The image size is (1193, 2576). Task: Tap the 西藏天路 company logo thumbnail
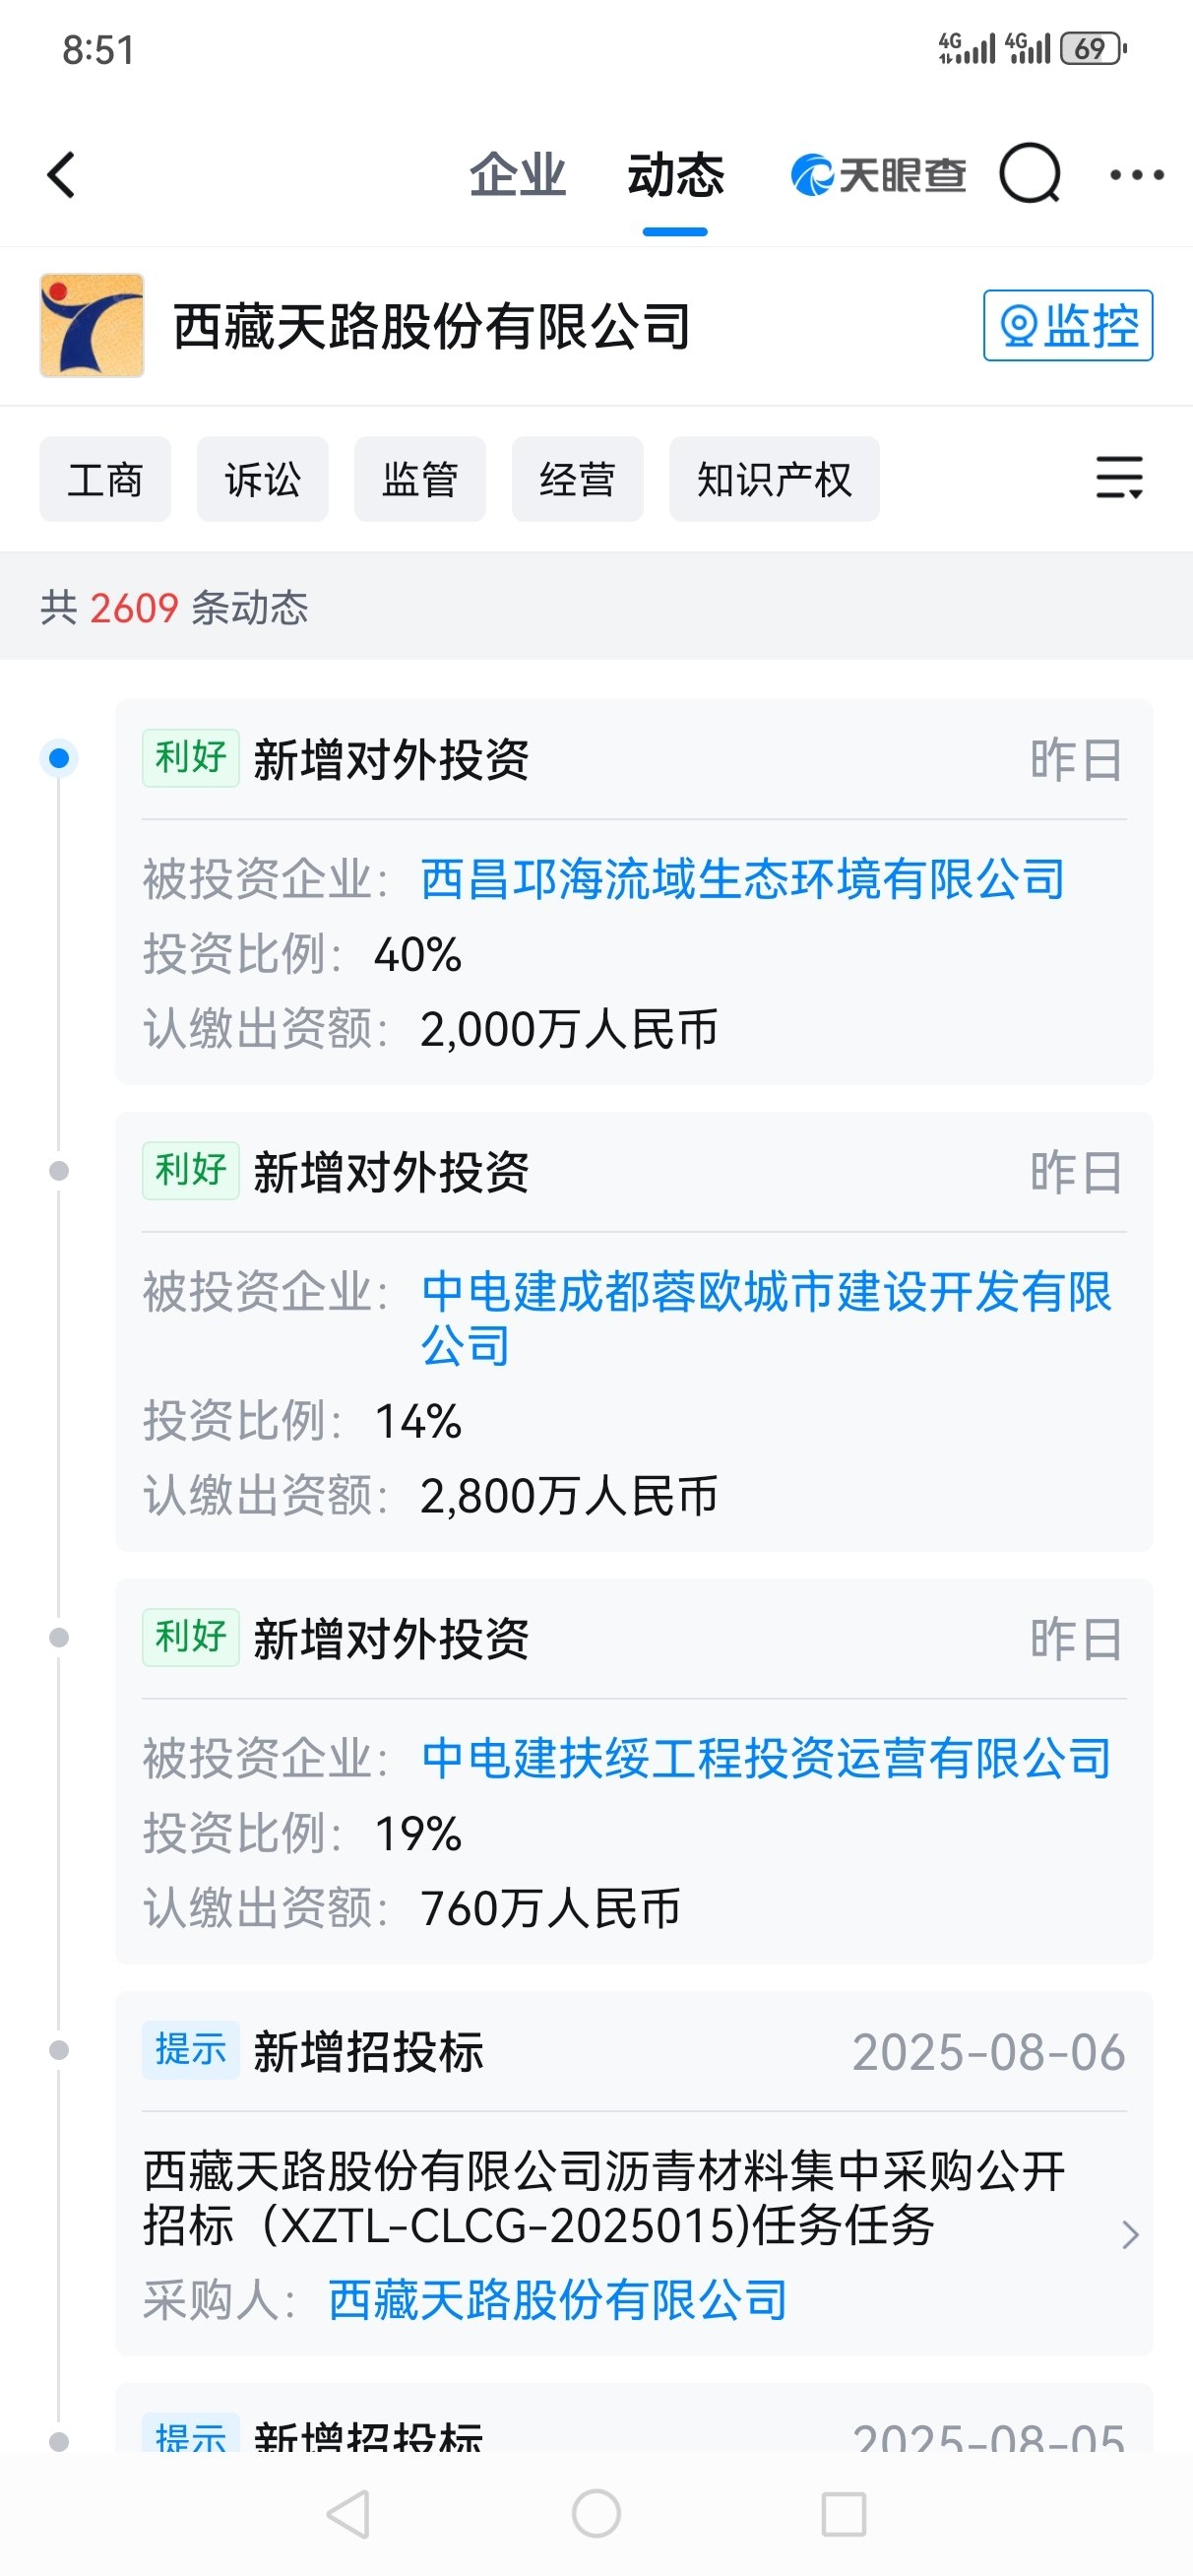pyautogui.click(x=92, y=325)
